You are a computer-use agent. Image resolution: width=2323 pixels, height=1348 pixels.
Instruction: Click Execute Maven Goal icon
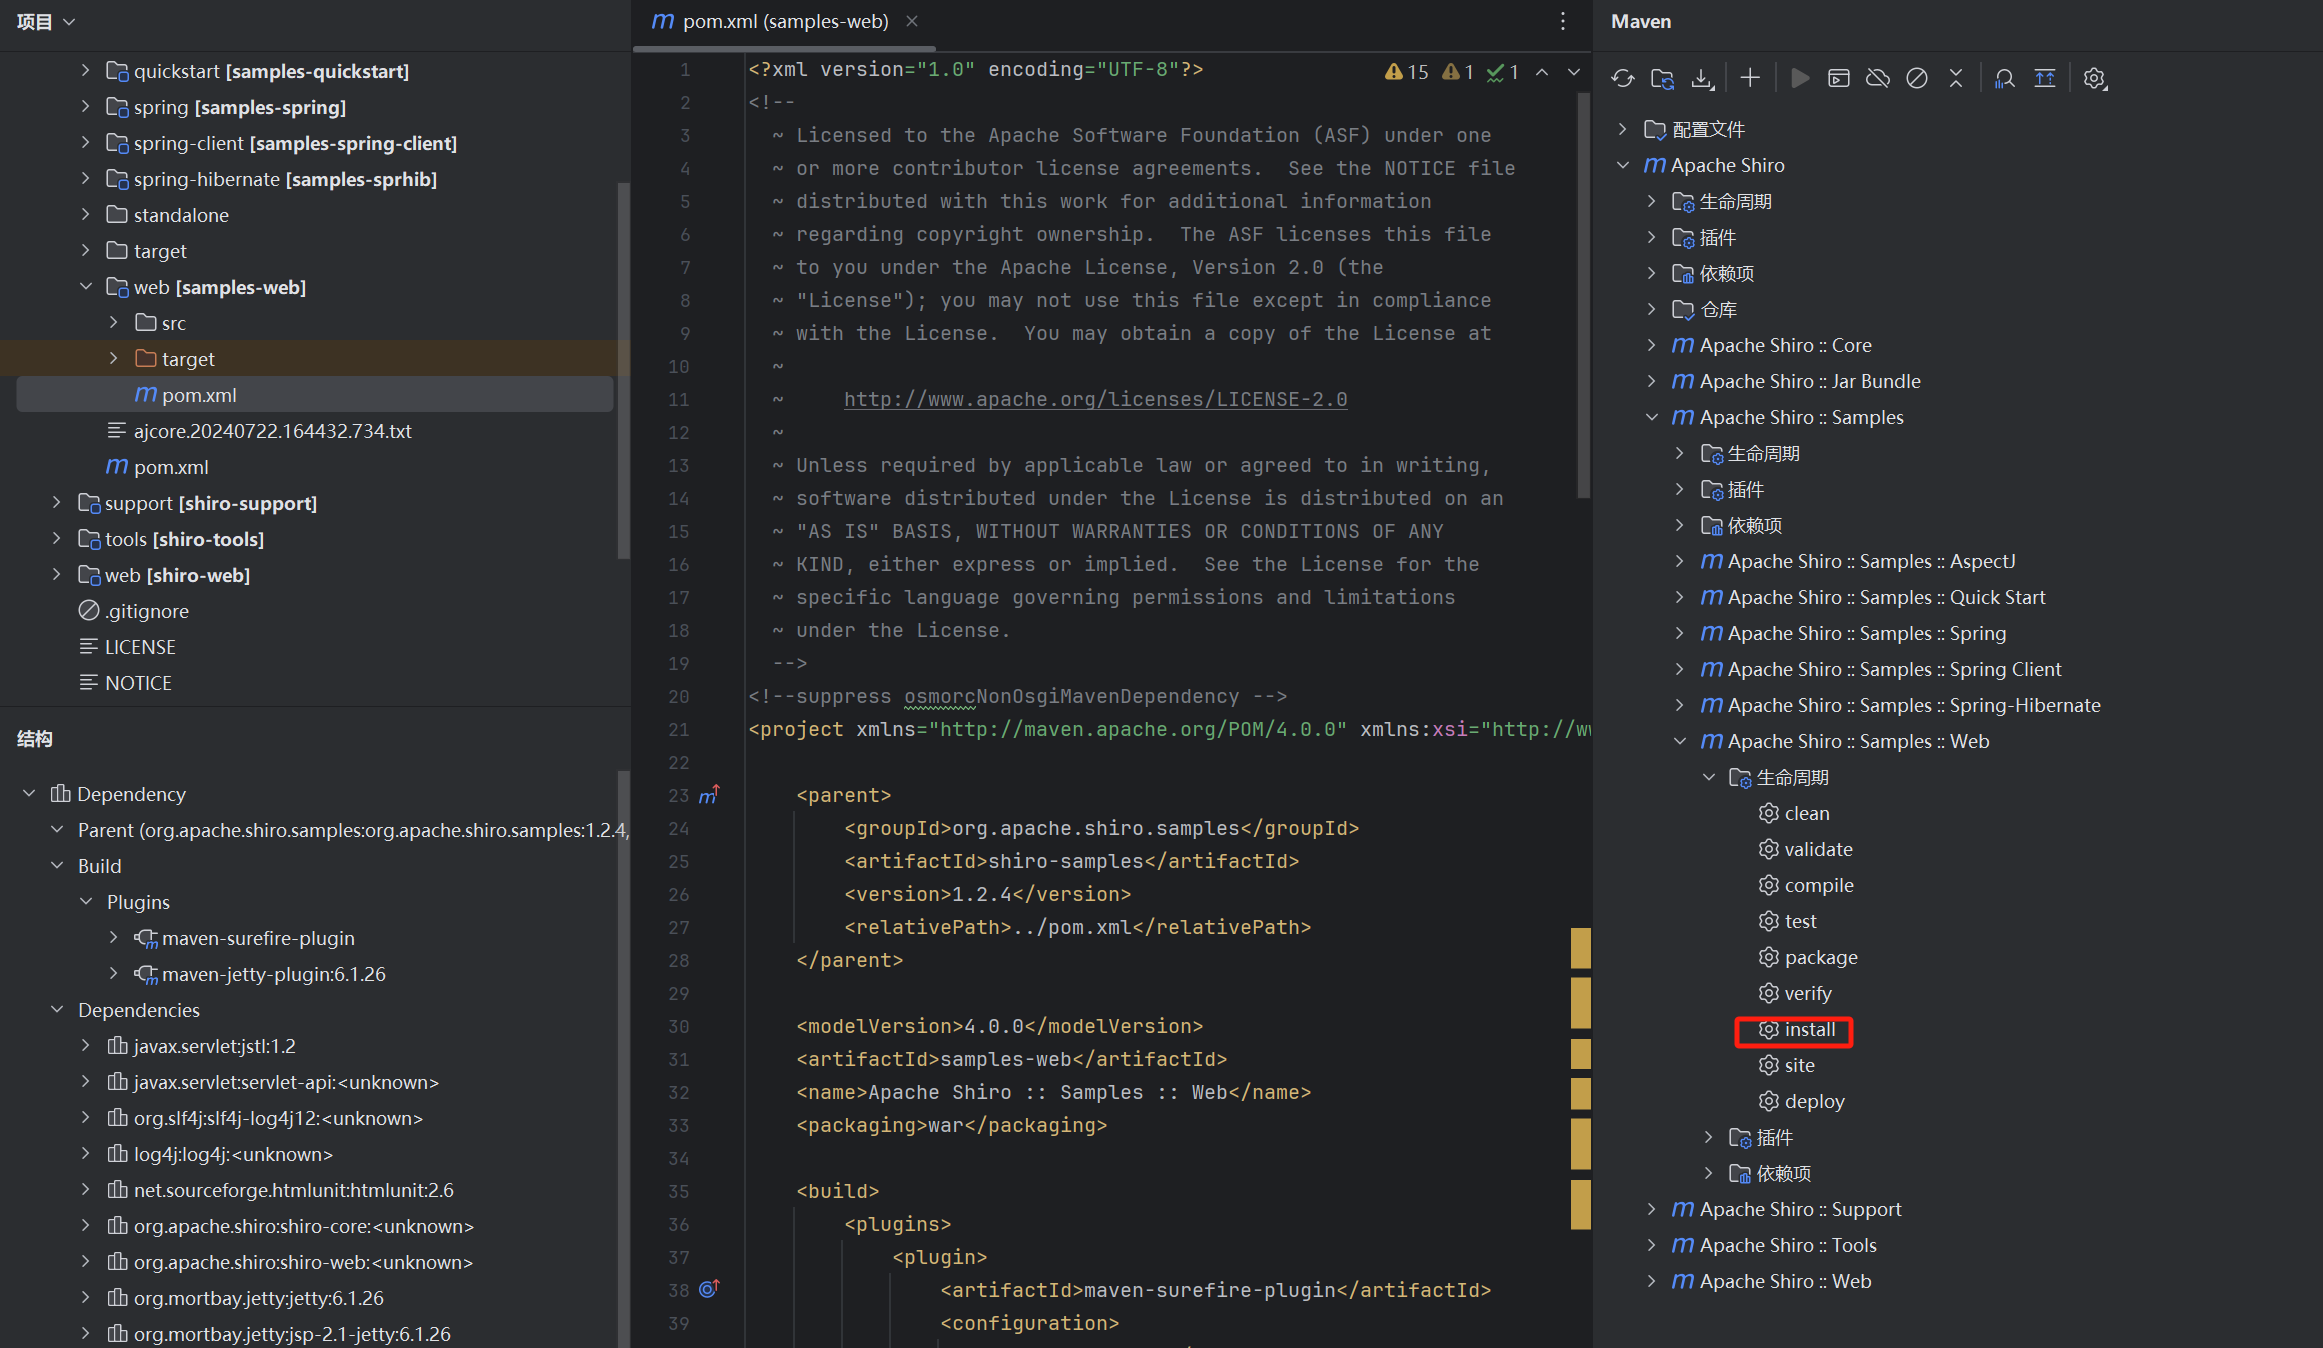pos(1838,78)
